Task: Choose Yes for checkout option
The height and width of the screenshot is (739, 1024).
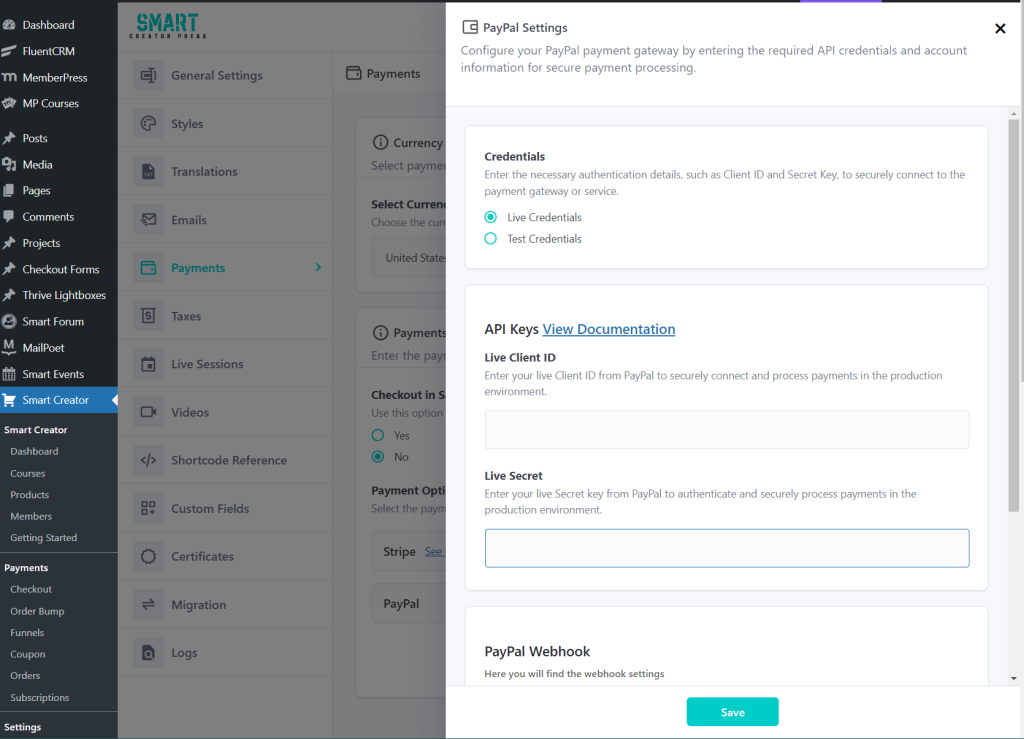Action: [x=378, y=436]
